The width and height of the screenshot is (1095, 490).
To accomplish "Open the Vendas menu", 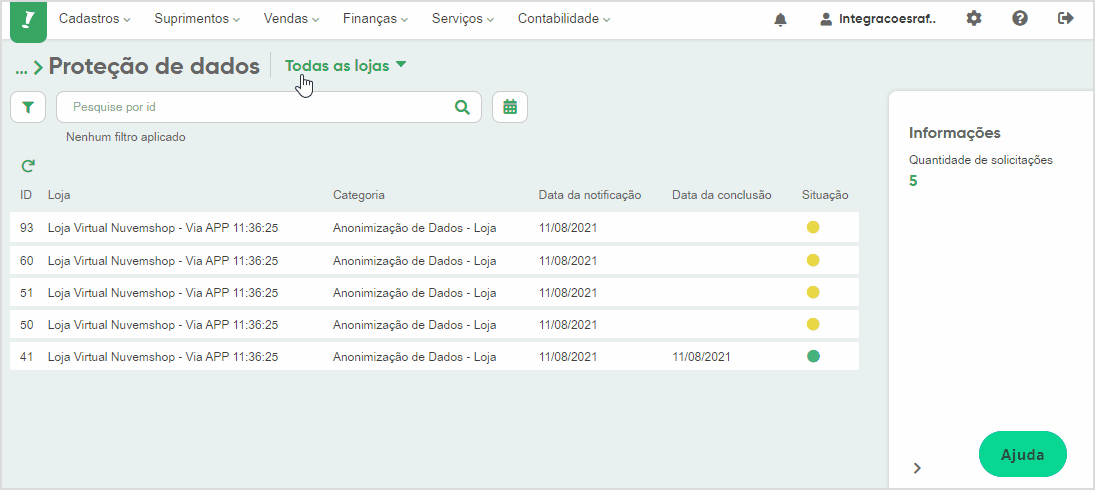I will coord(291,19).
